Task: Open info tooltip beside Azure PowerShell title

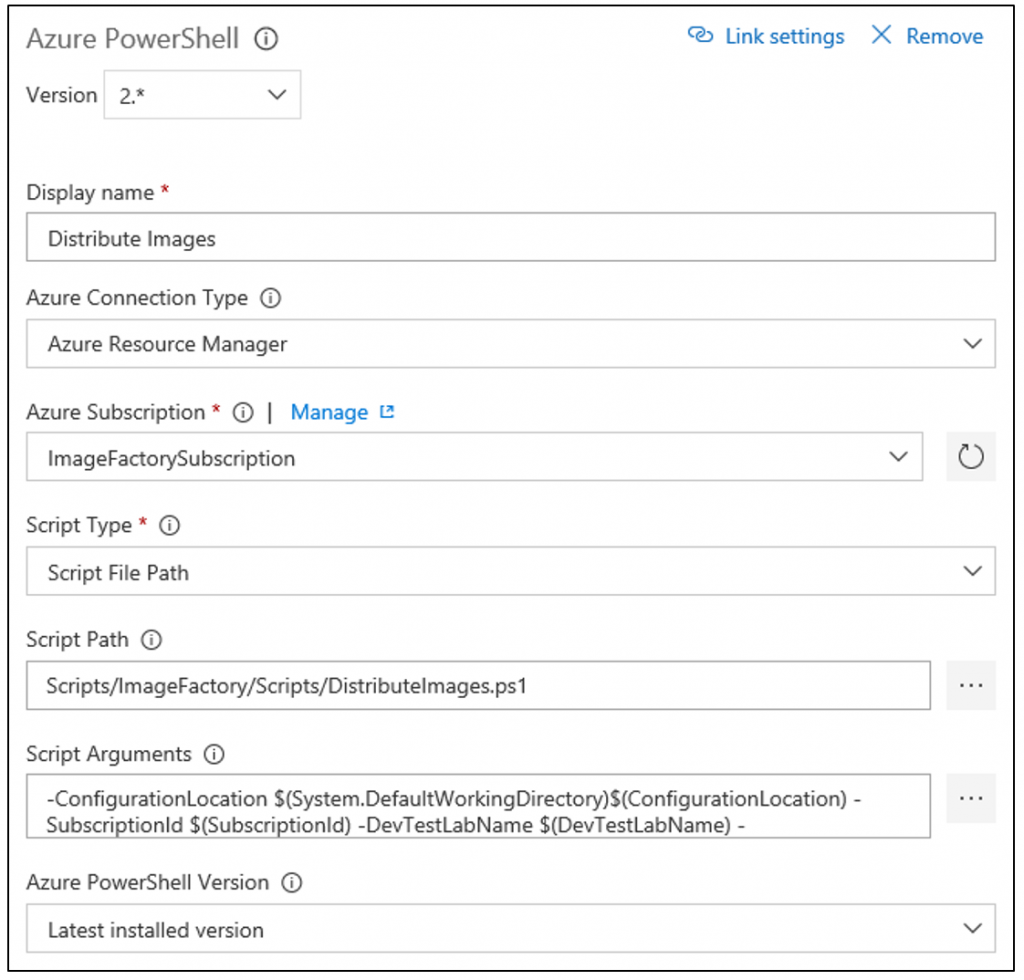Action: [x=266, y=39]
